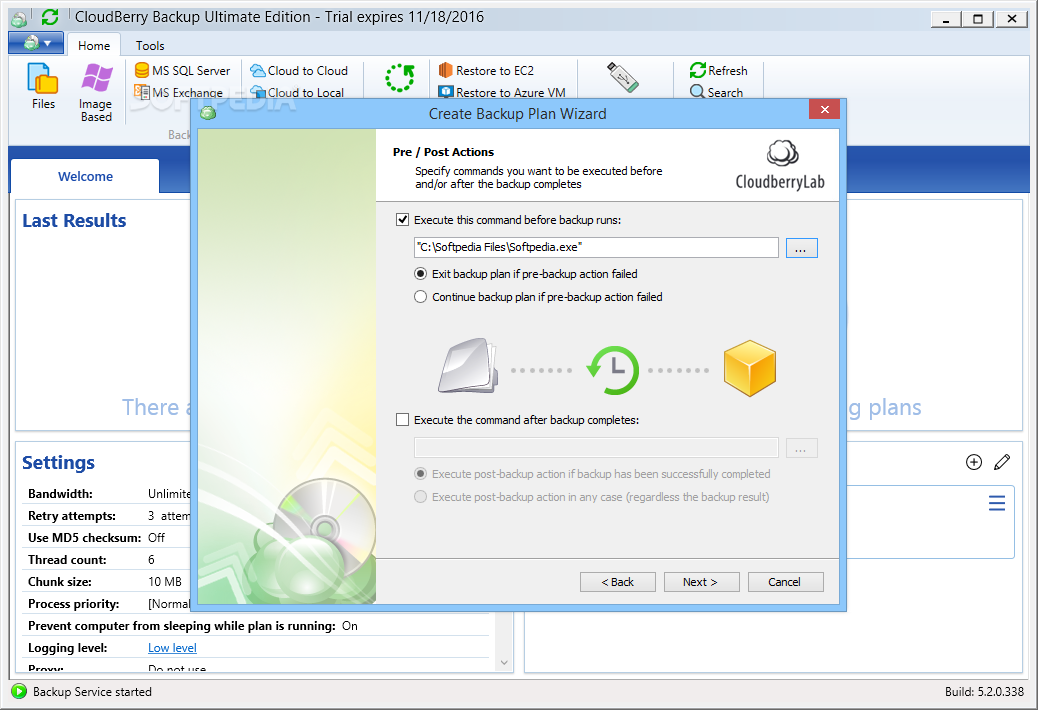Open the Low level logging link

tap(172, 648)
